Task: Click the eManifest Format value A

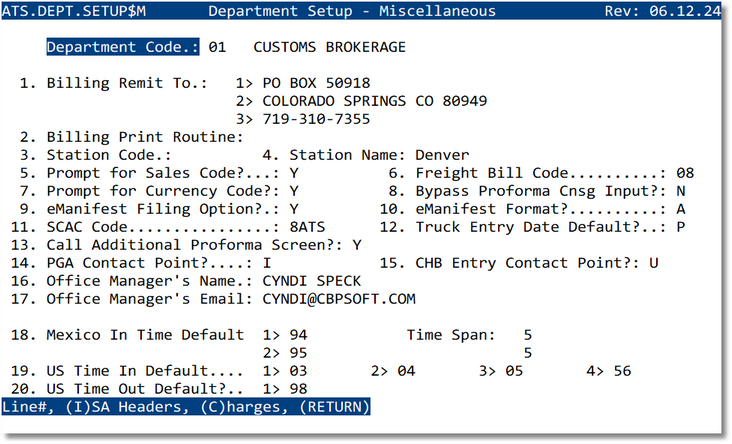Action: coord(680,209)
